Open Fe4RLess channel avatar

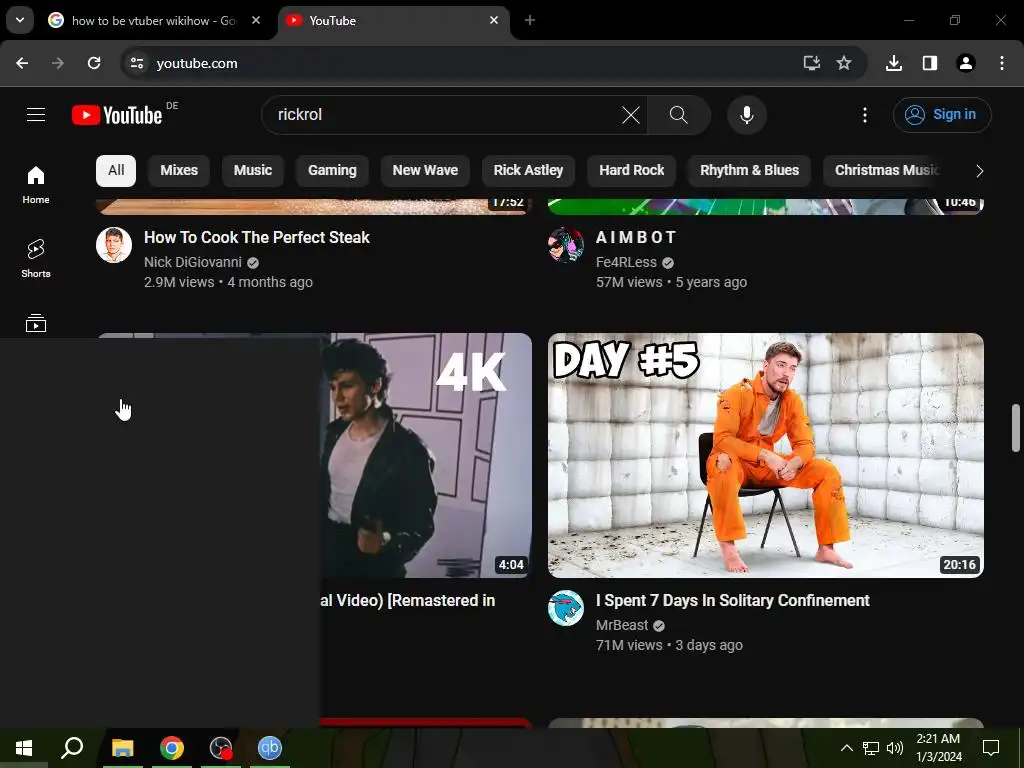(x=566, y=245)
